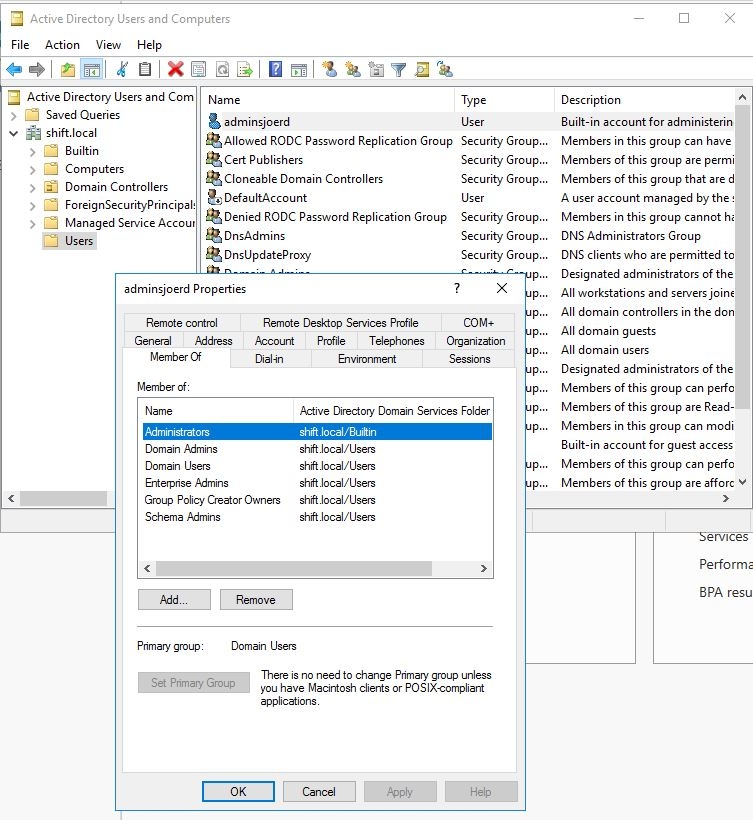This screenshot has width=753, height=820.
Task: Expand the Builtin container node
Action: (32, 152)
